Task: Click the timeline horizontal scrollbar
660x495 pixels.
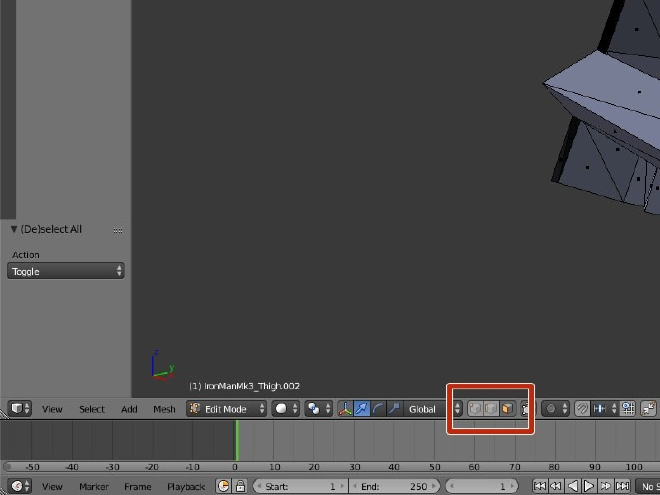Action: 330,466
